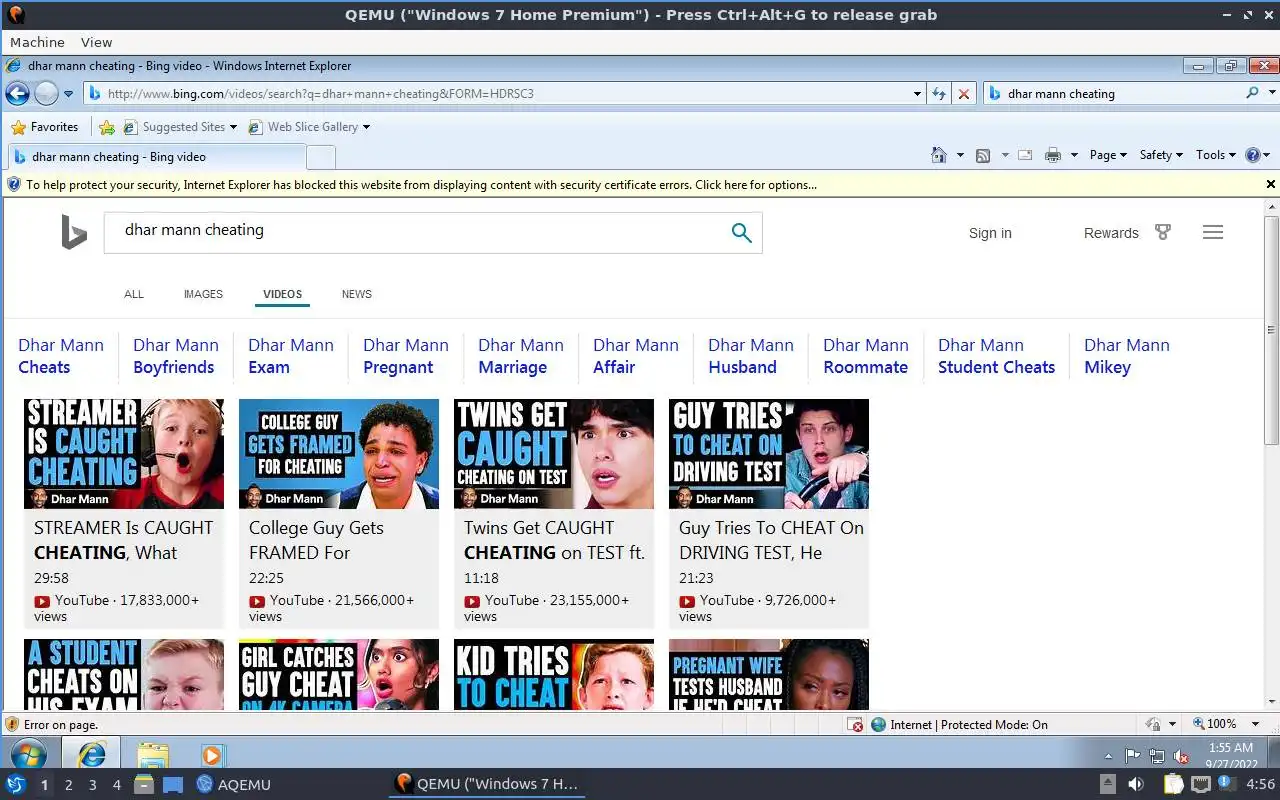Viewport: 1280px width, 800px height.
Task: Click the RSS feeds icon
Action: pos(983,155)
